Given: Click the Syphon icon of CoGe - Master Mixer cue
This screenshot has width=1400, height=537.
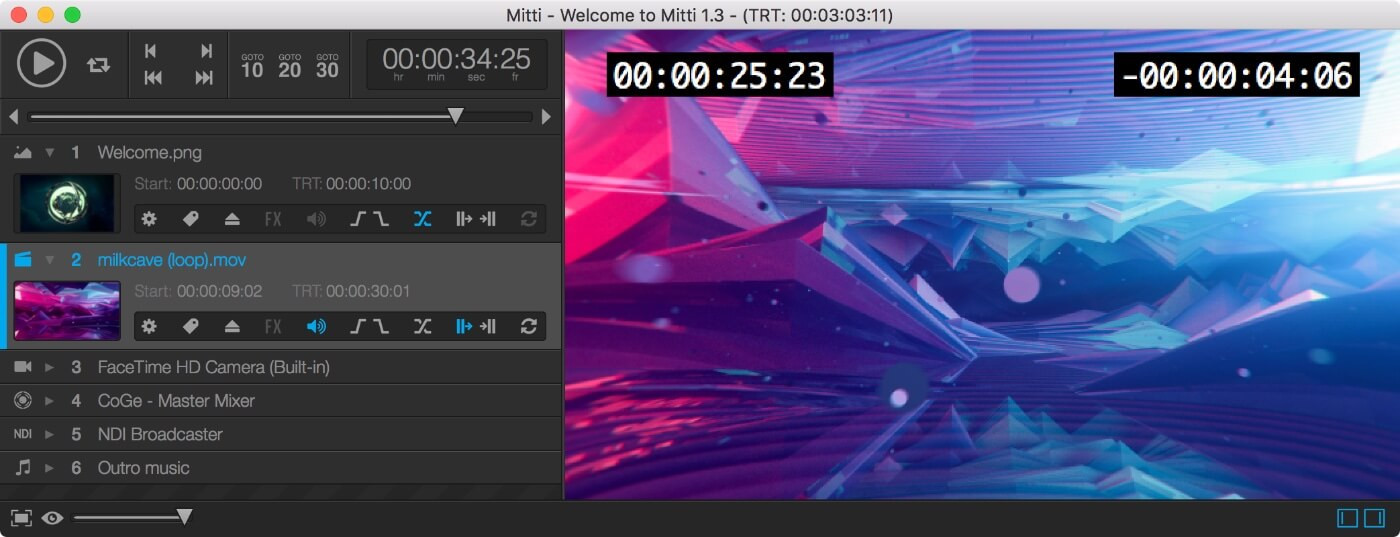Looking at the screenshot, I should [x=23, y=400].
